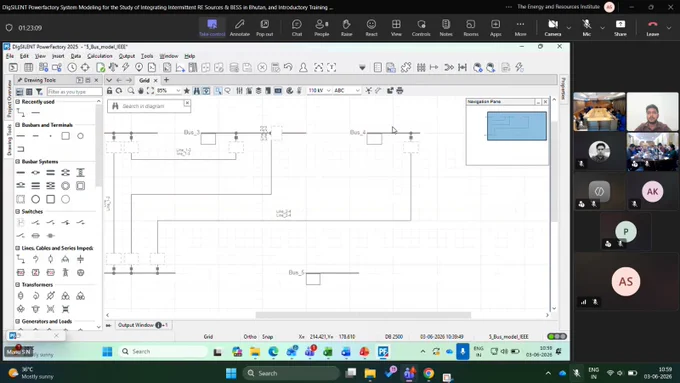This screenshot has height=383, width=680.
Task: Open the Data menu
Action: tap(76, 56)
